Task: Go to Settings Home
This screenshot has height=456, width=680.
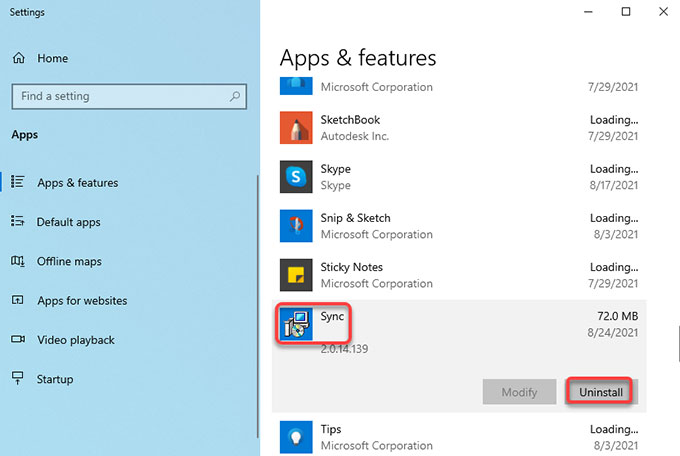Action: (x=40, y=58)
